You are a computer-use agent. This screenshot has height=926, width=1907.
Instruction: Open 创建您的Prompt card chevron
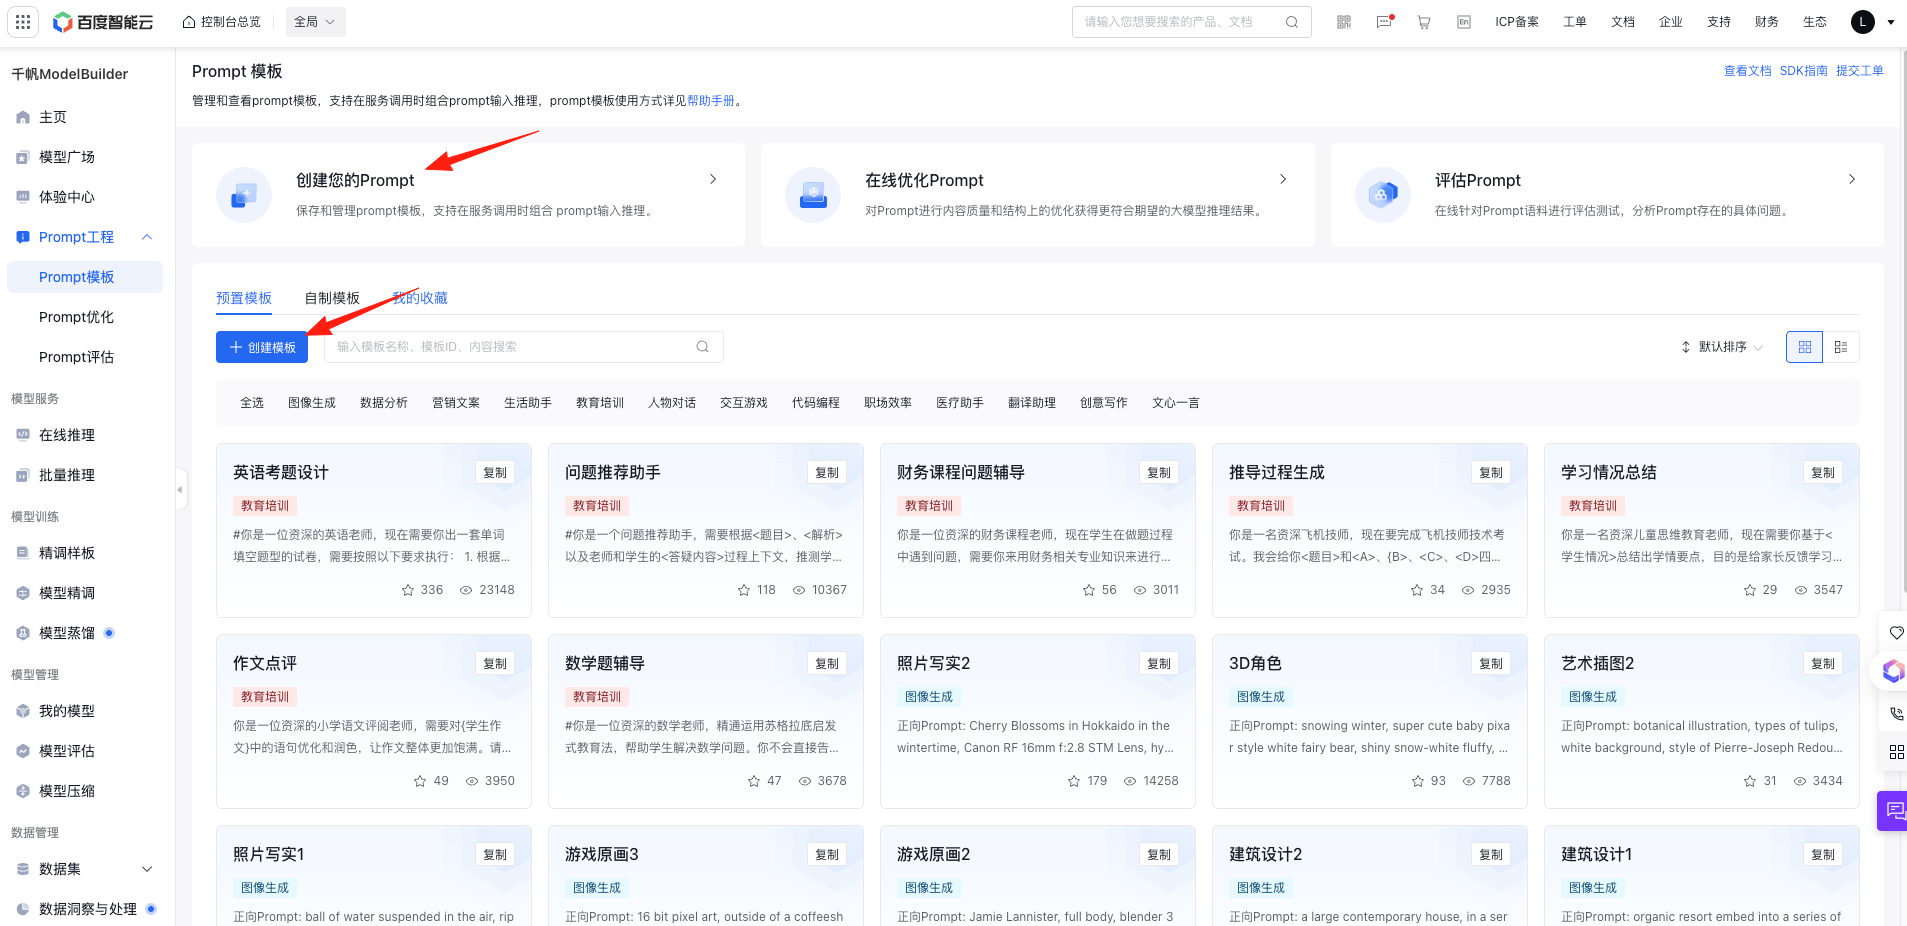713,179
